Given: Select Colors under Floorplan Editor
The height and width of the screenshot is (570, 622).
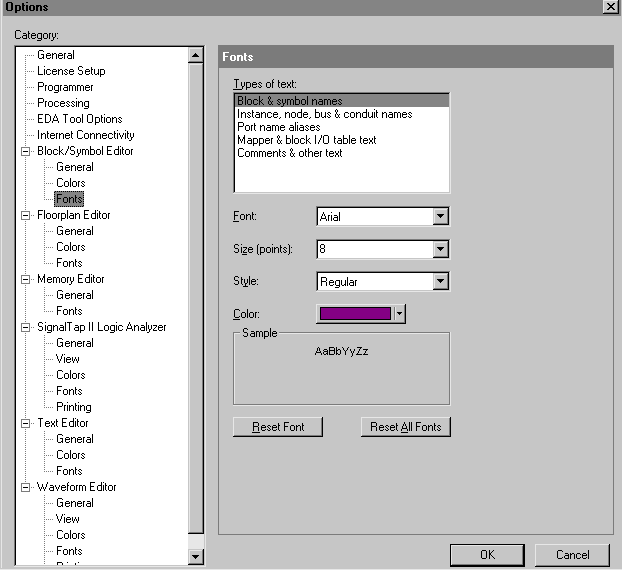Looking at the screenshot, I should click(x=71, y=247).
